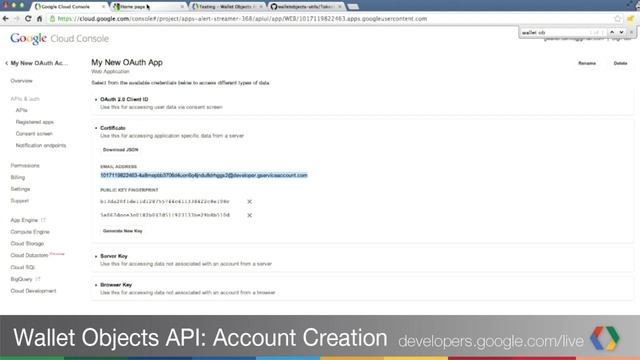Go to the browser home page icon

pyautogui.click(x=39, y=19)
